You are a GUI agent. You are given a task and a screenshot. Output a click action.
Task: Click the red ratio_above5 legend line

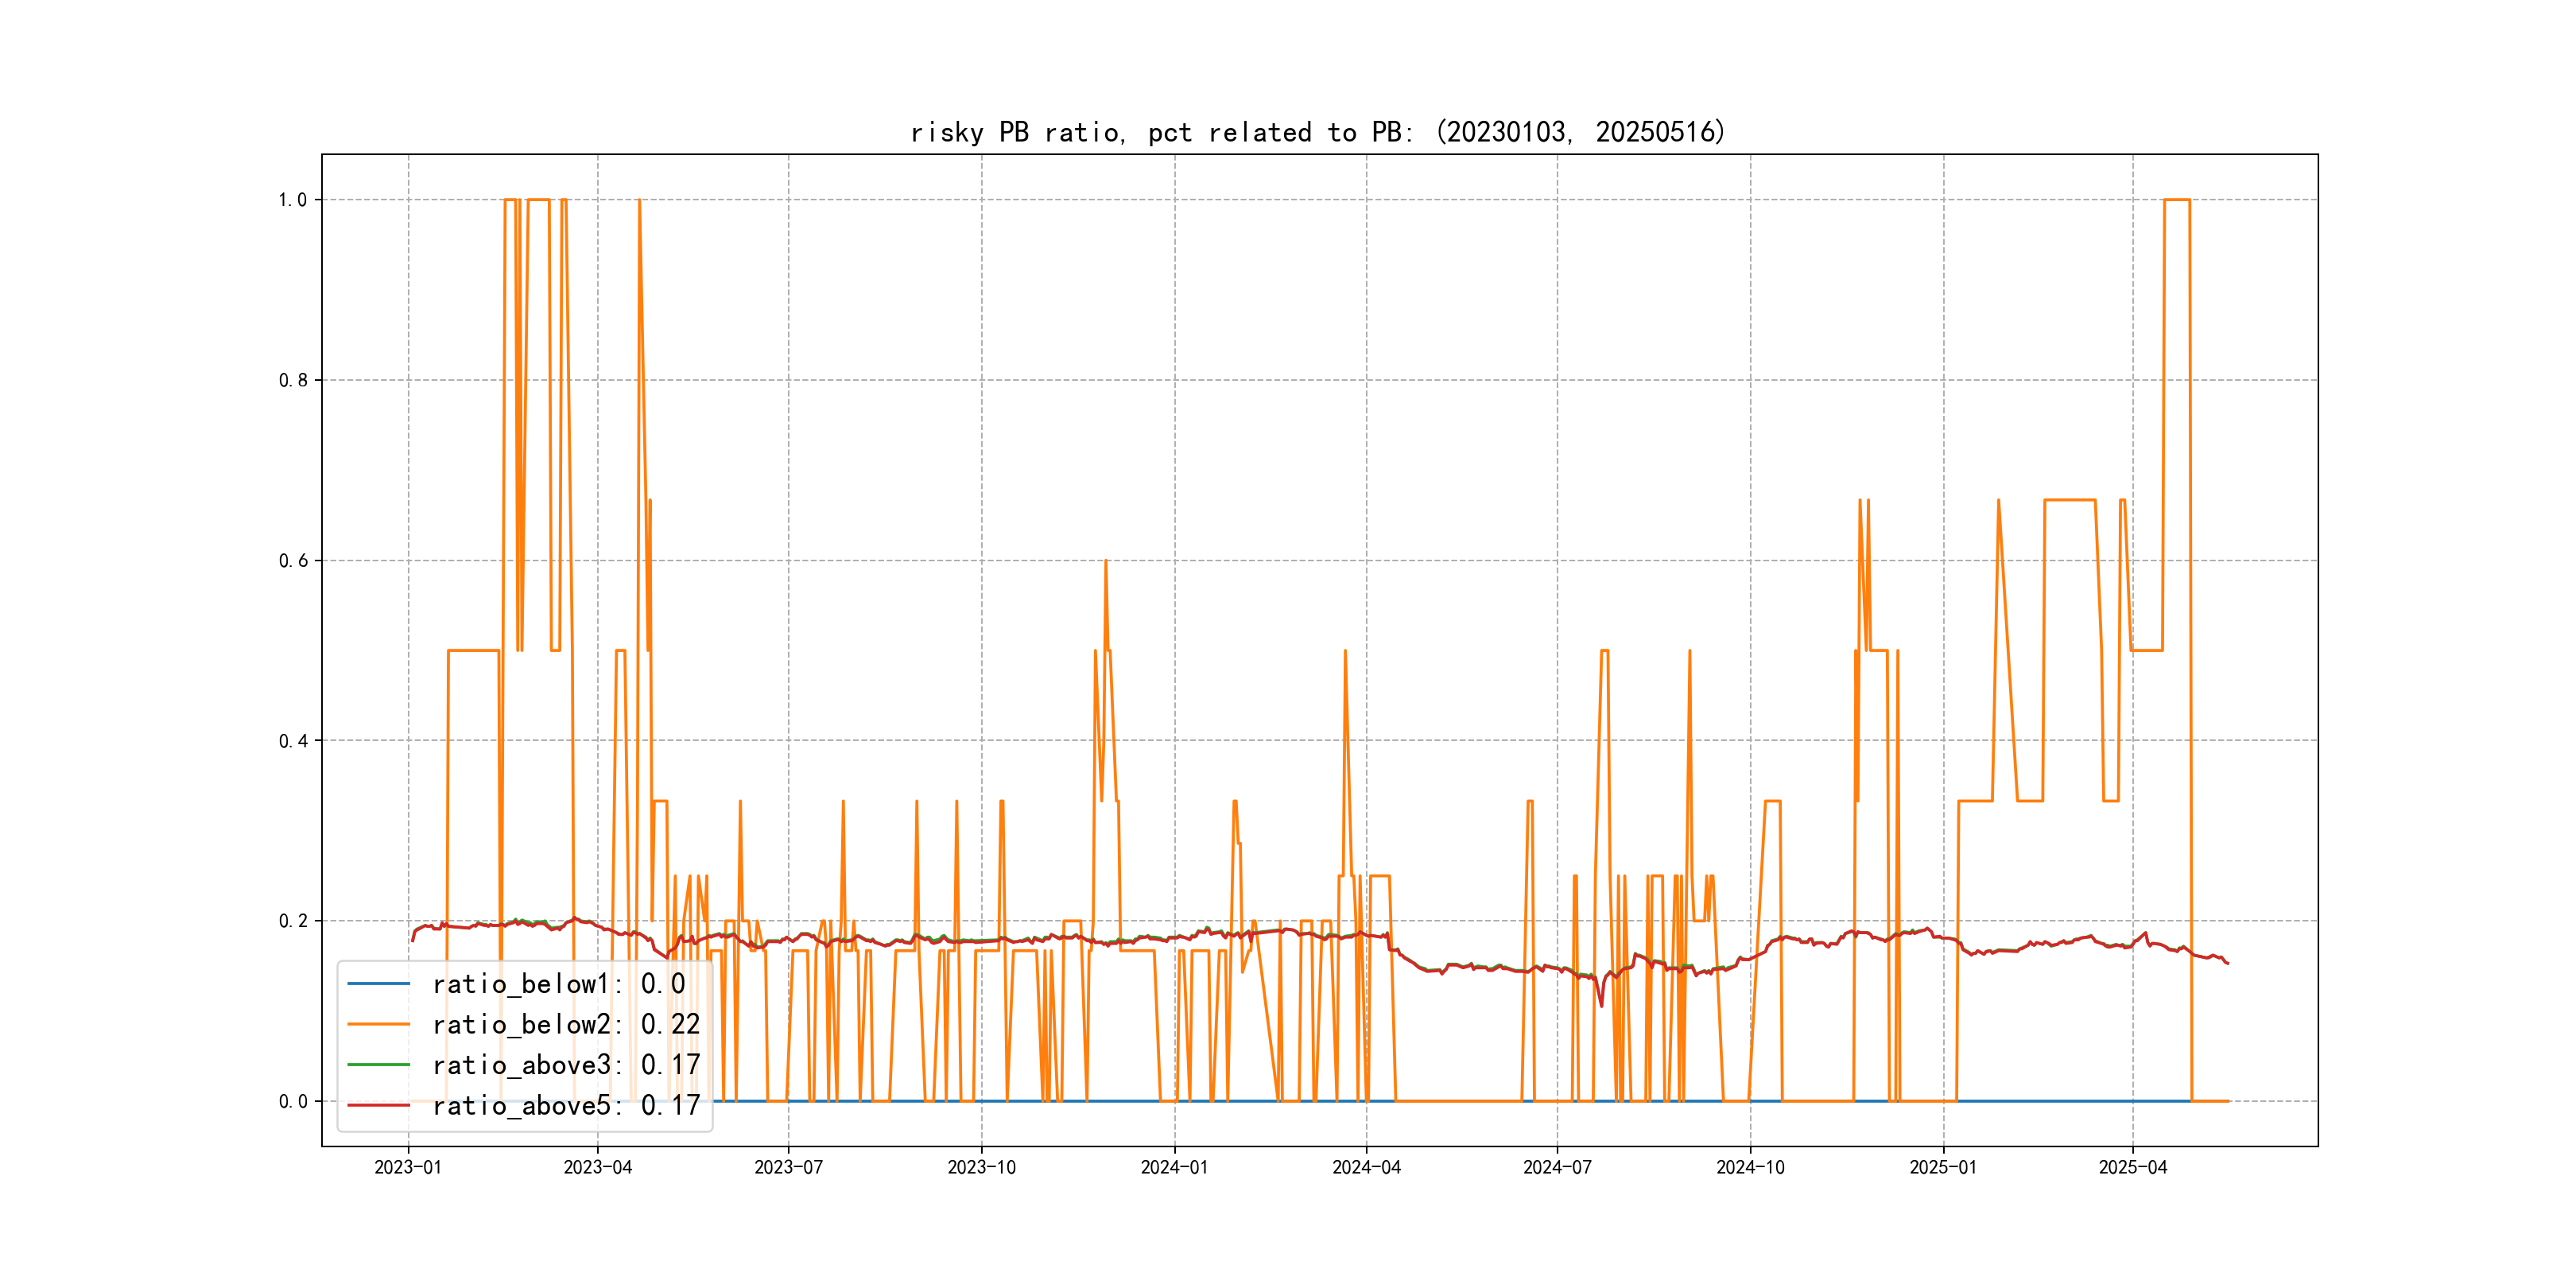click(x=378, y=1105)
